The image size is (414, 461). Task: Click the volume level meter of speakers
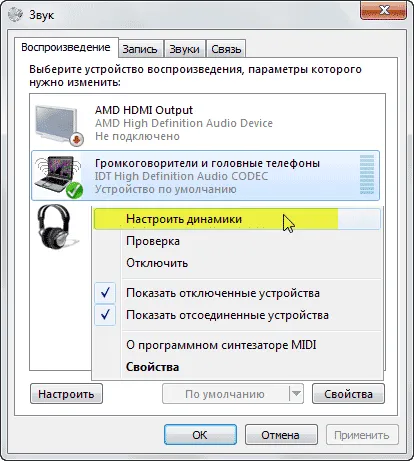point(367,175)
